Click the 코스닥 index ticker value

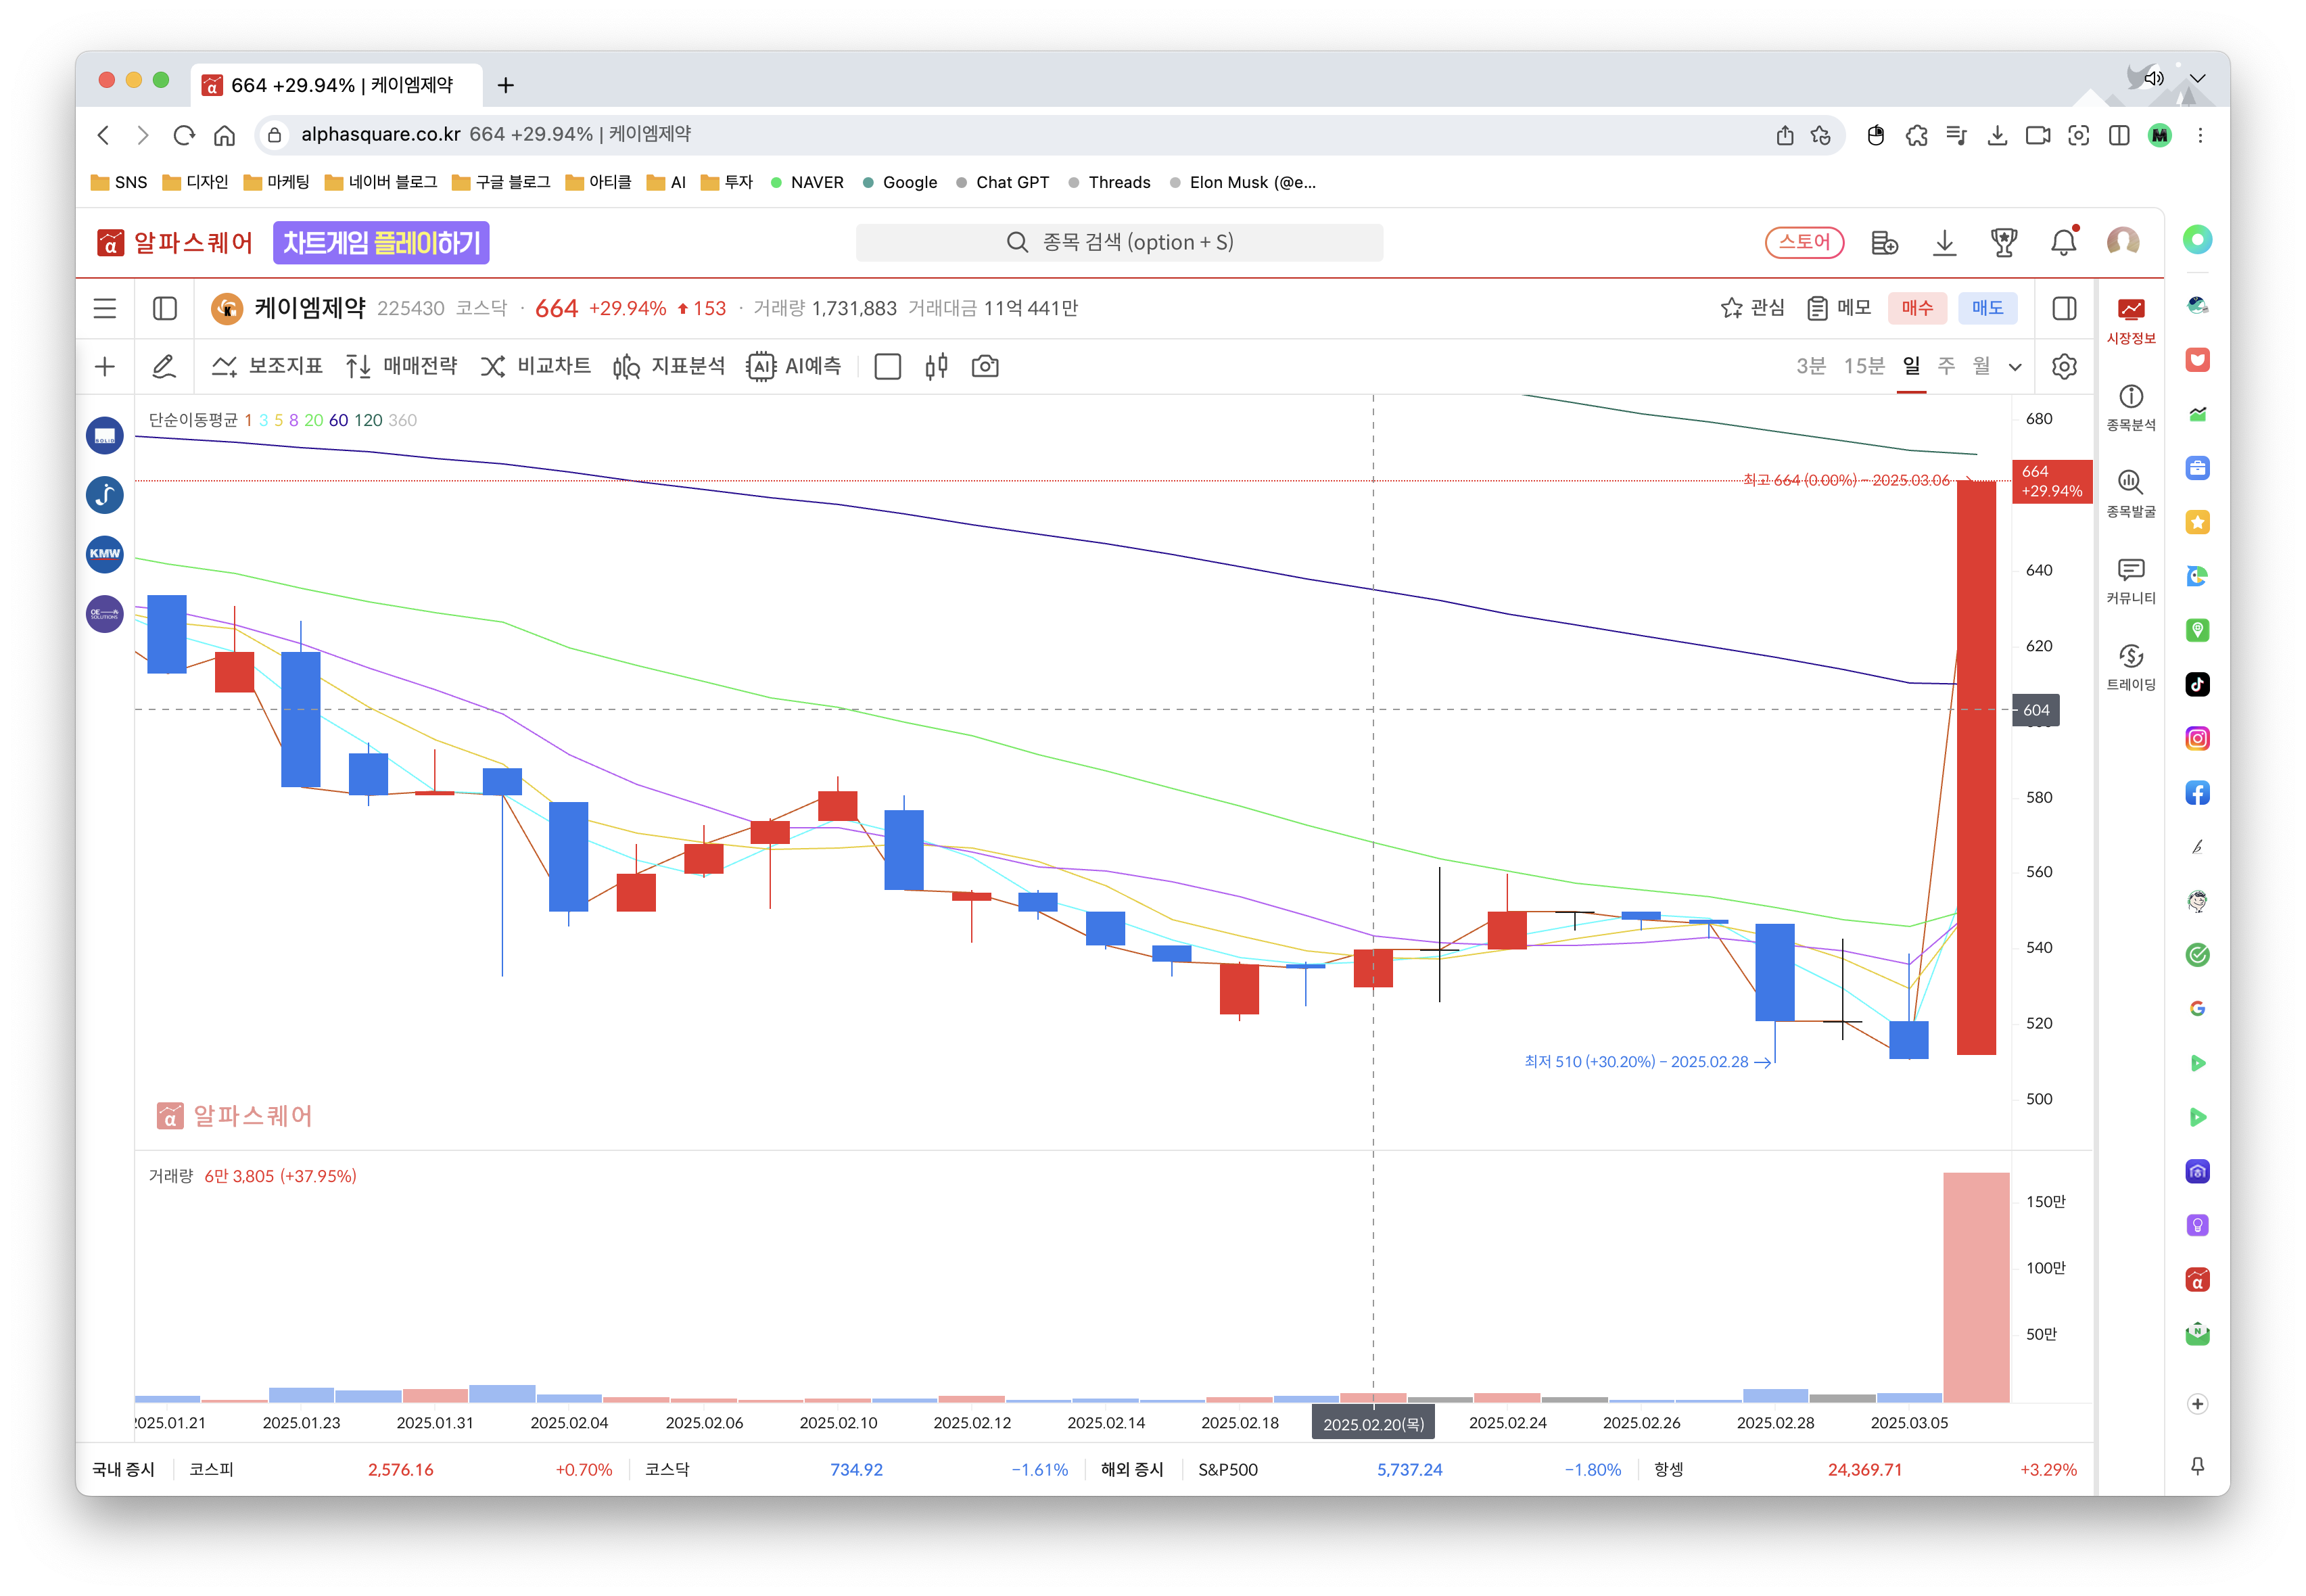(856, 1470)
